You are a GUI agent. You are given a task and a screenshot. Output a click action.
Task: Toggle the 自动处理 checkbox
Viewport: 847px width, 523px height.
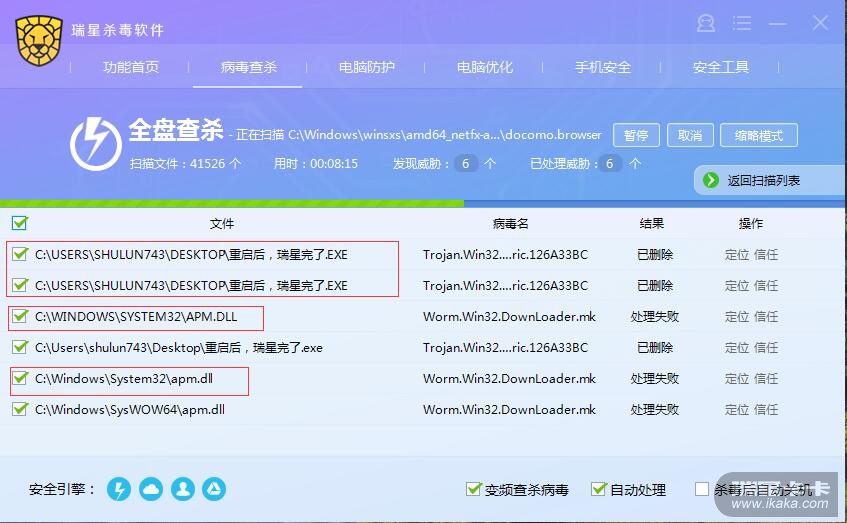(x=599, y=489)
